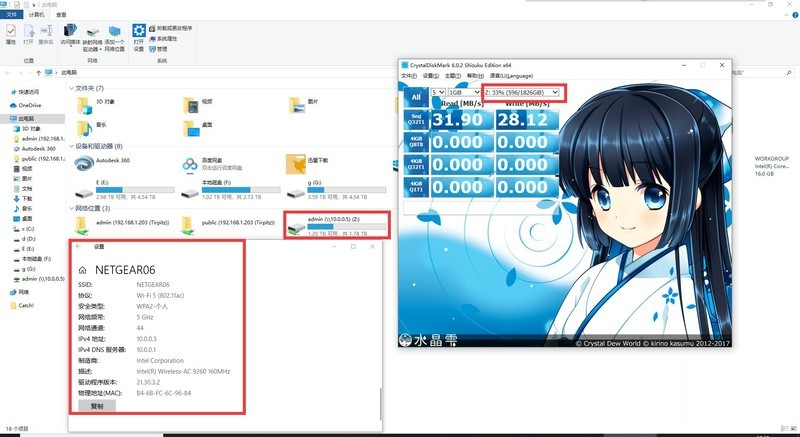
Task: Click the 复制 button in Settings window
Action: point(97,406)
